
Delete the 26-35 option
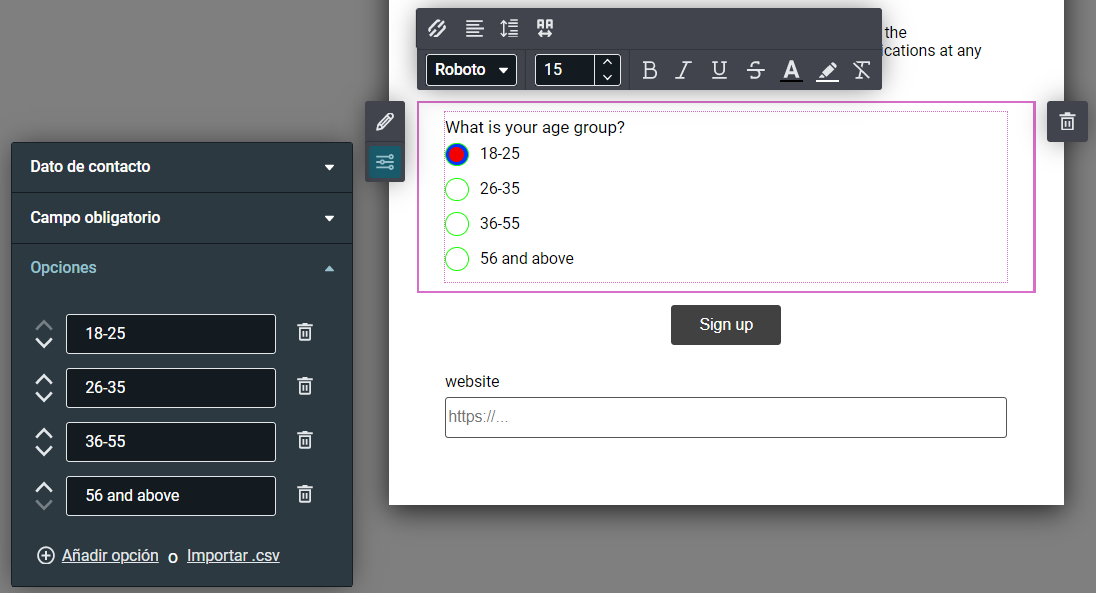(305, 386)
